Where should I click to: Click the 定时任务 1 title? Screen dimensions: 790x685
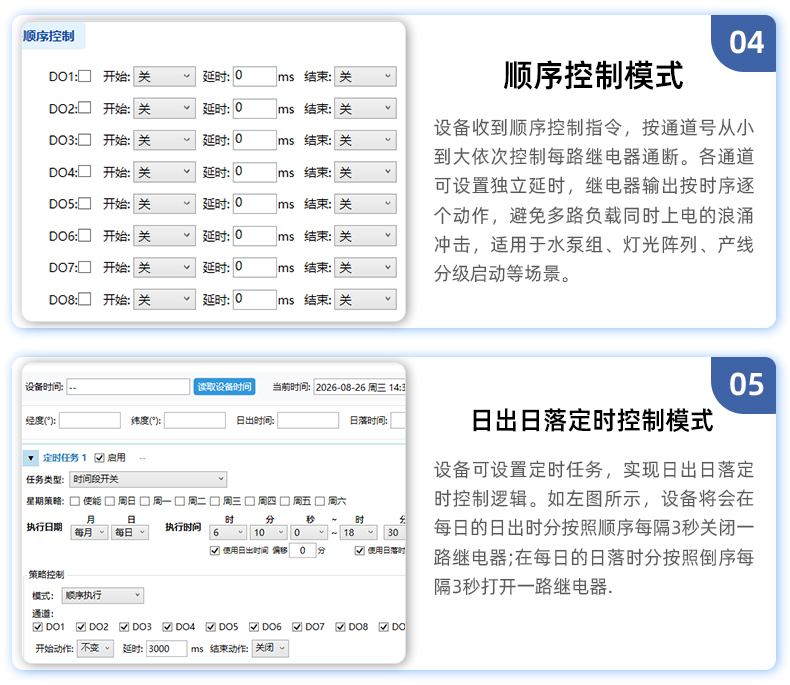[x=64, y=457]
